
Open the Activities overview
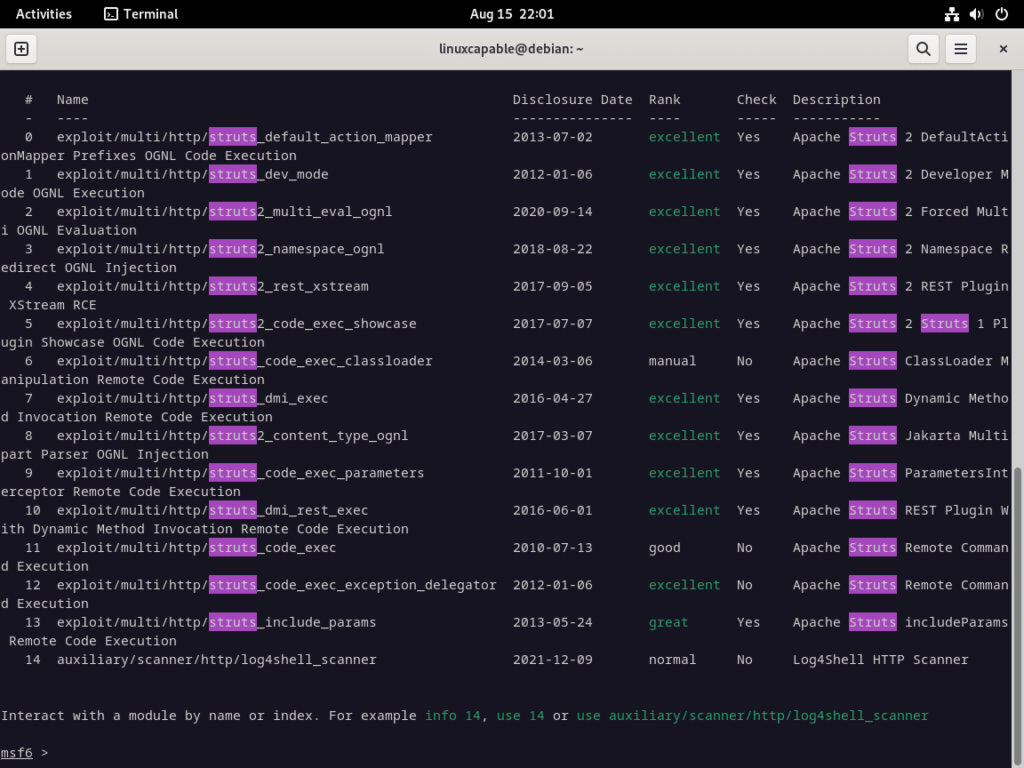[x=44, y=14]
